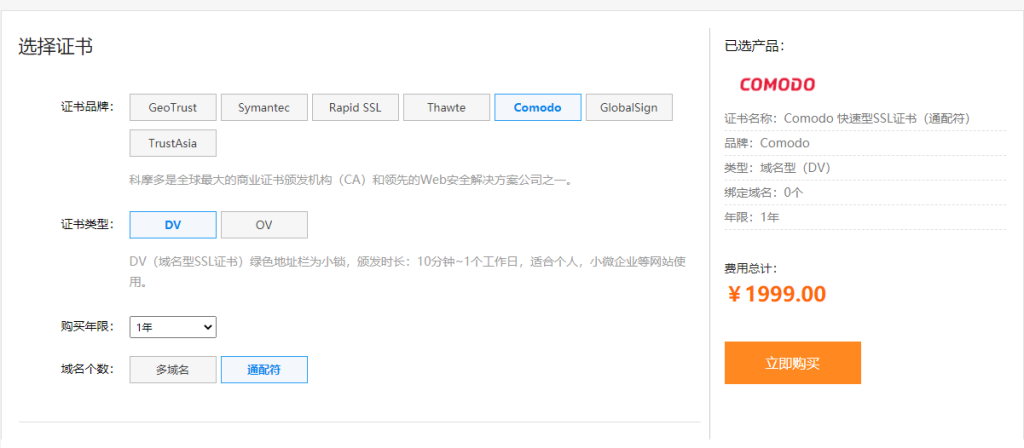The width and height of the screenshot is (1024, 448).
Task: Choose GlobalSign brand option
Action: click(x=629, y=108)
